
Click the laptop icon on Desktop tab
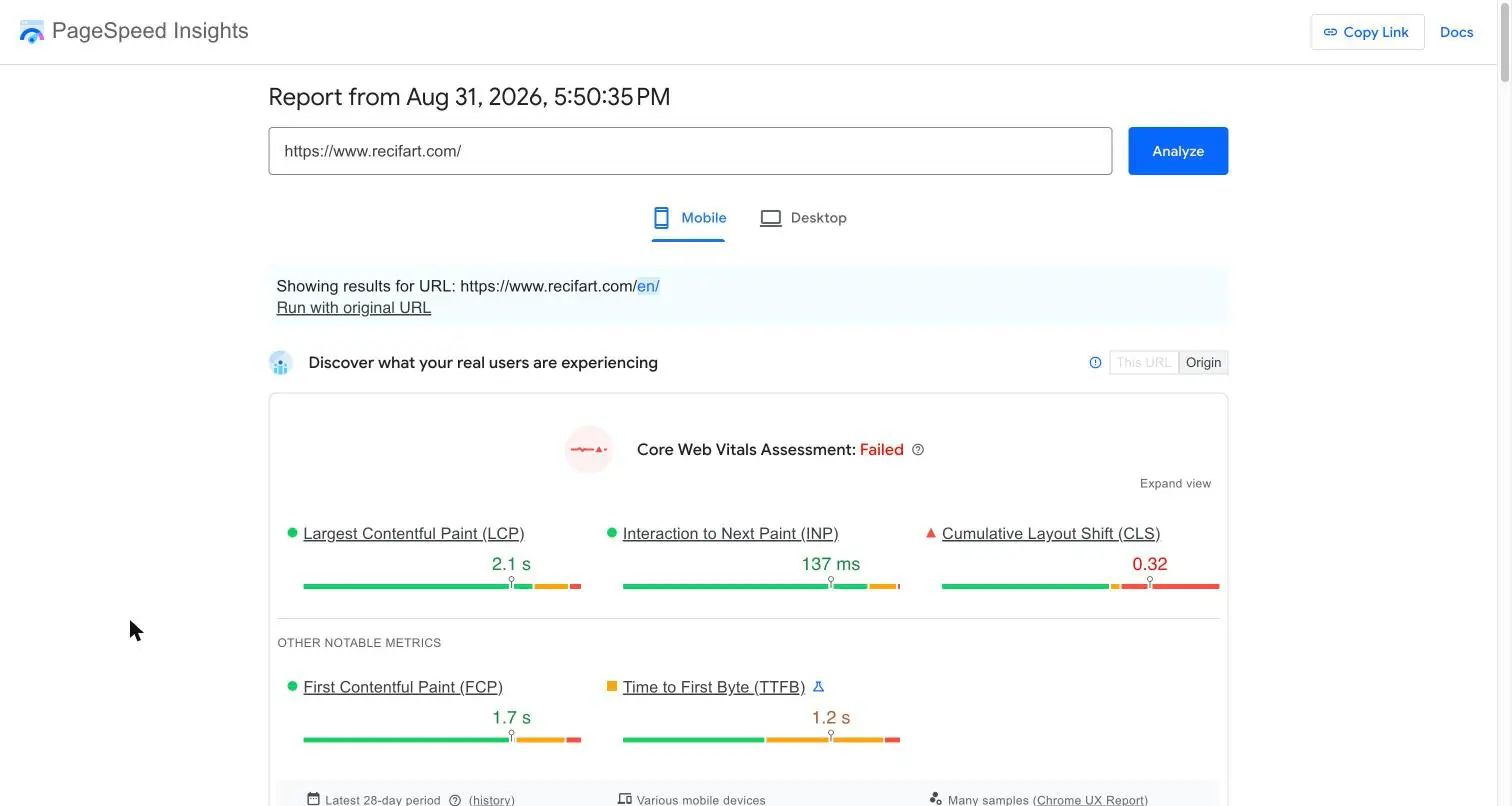click(770, 218)
